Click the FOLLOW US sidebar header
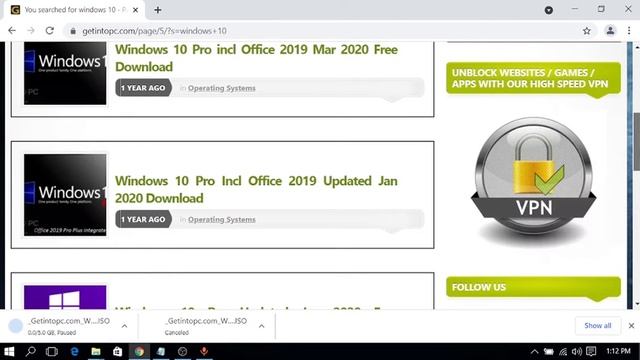The image size is (640, 360). tap(533, 287)
